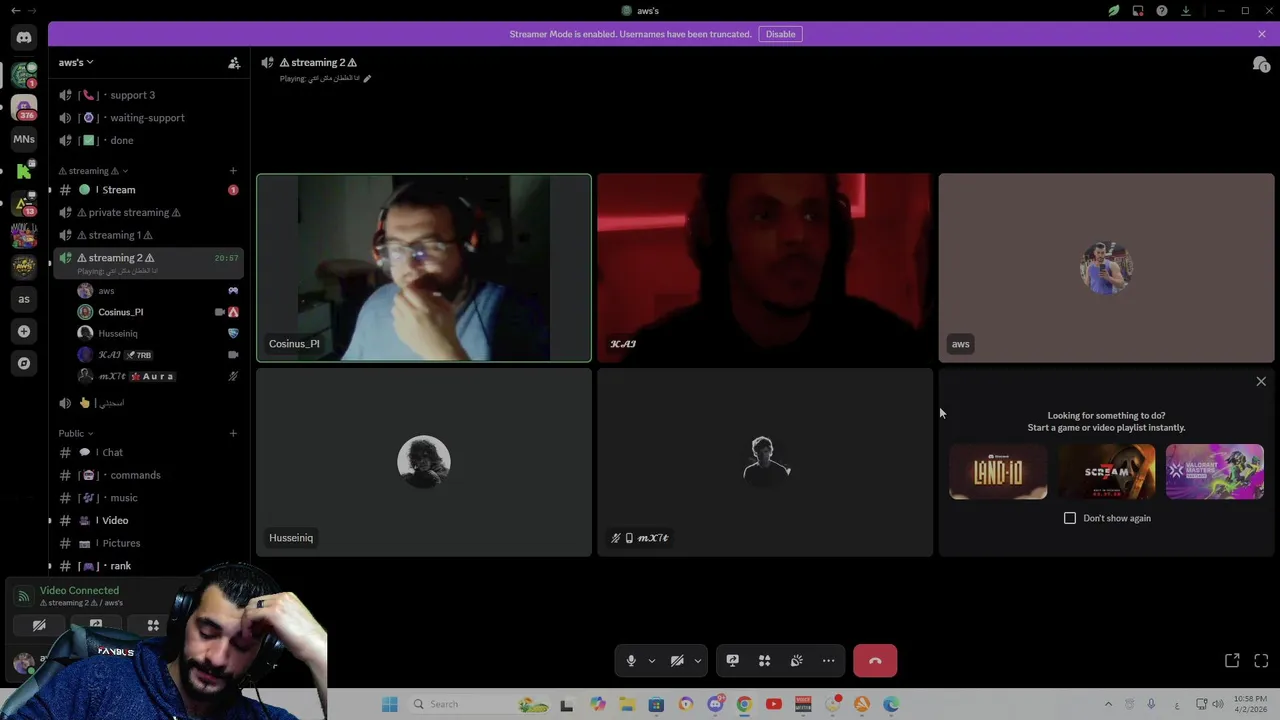Image resolution: width=1280 pixels, height=720 pixels.
Task: Turn on camera in call controls
Action: click(x=677, y=661)
